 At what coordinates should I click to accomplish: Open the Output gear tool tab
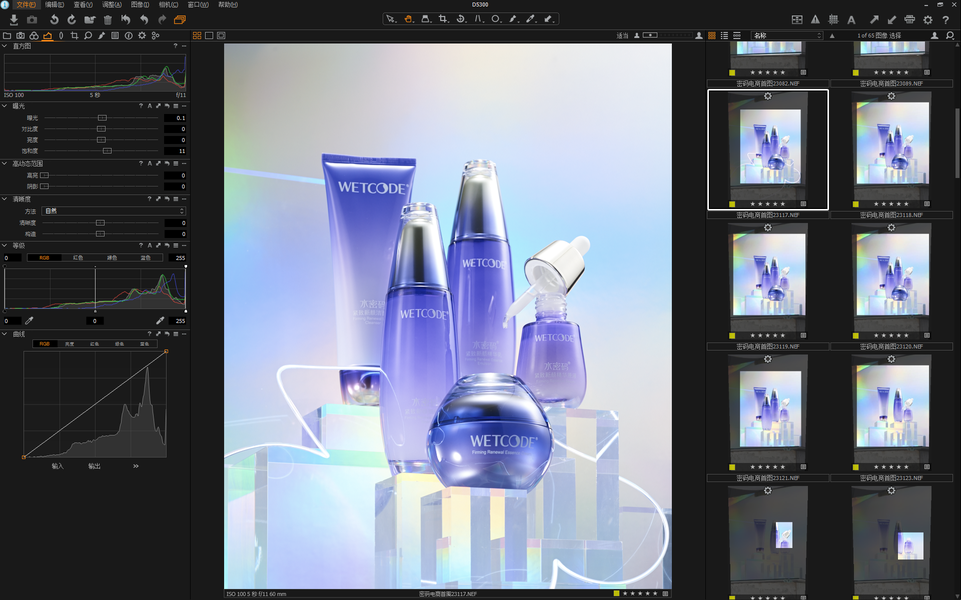tap(142, 36)
